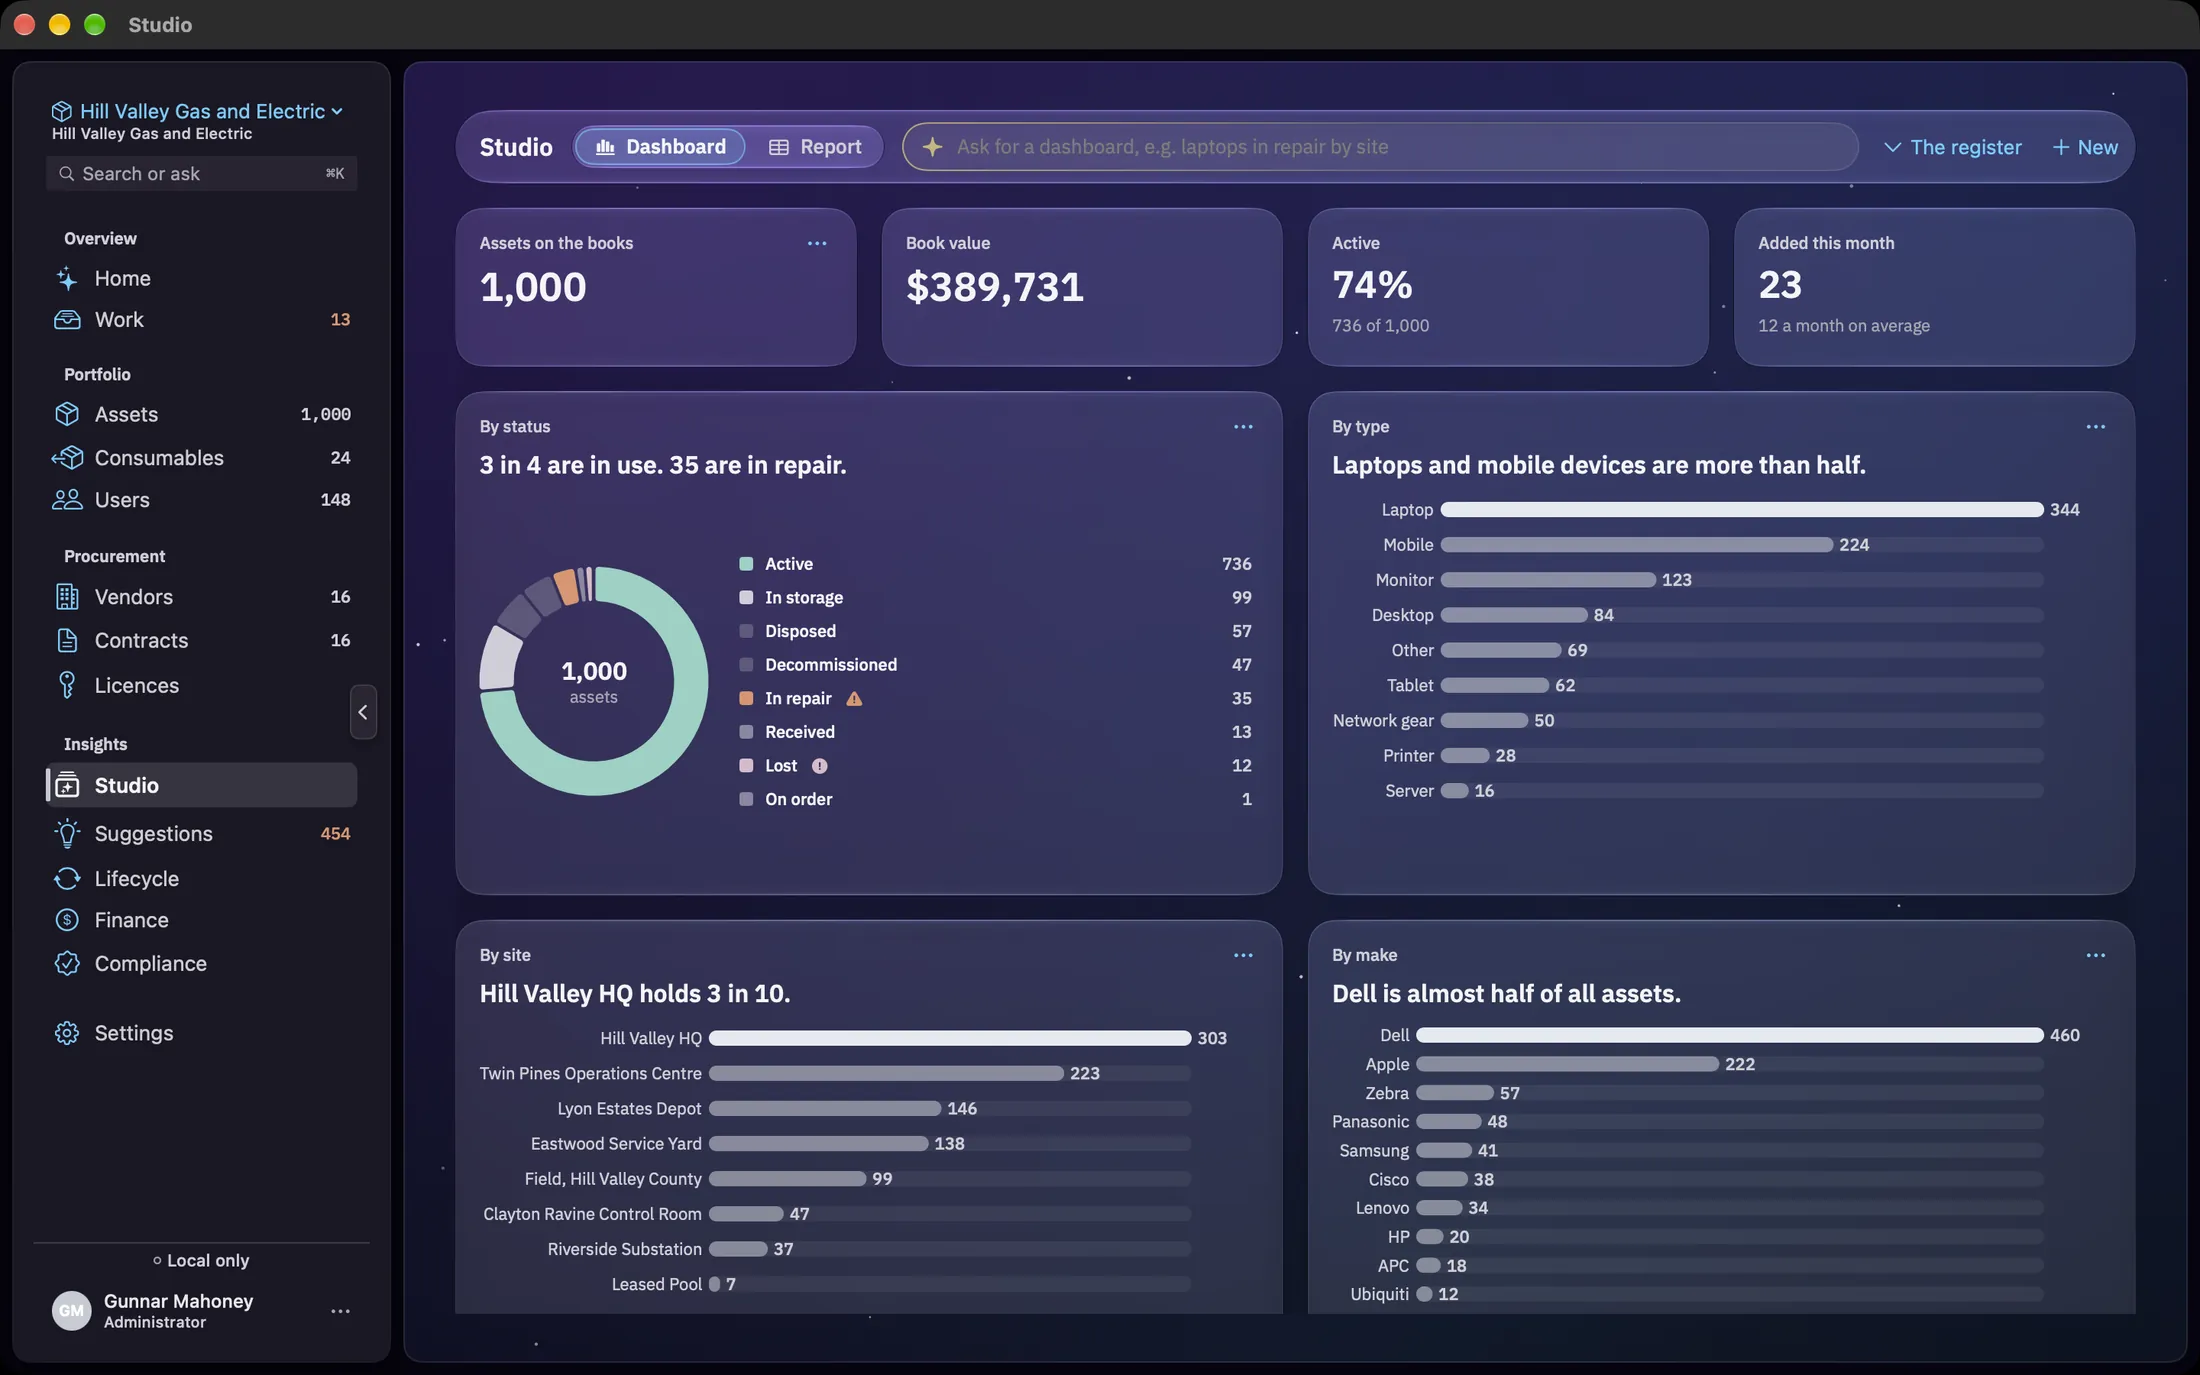
Task: Click the Hill Valley HQ site bar
Action: (x=950, y=1038)
